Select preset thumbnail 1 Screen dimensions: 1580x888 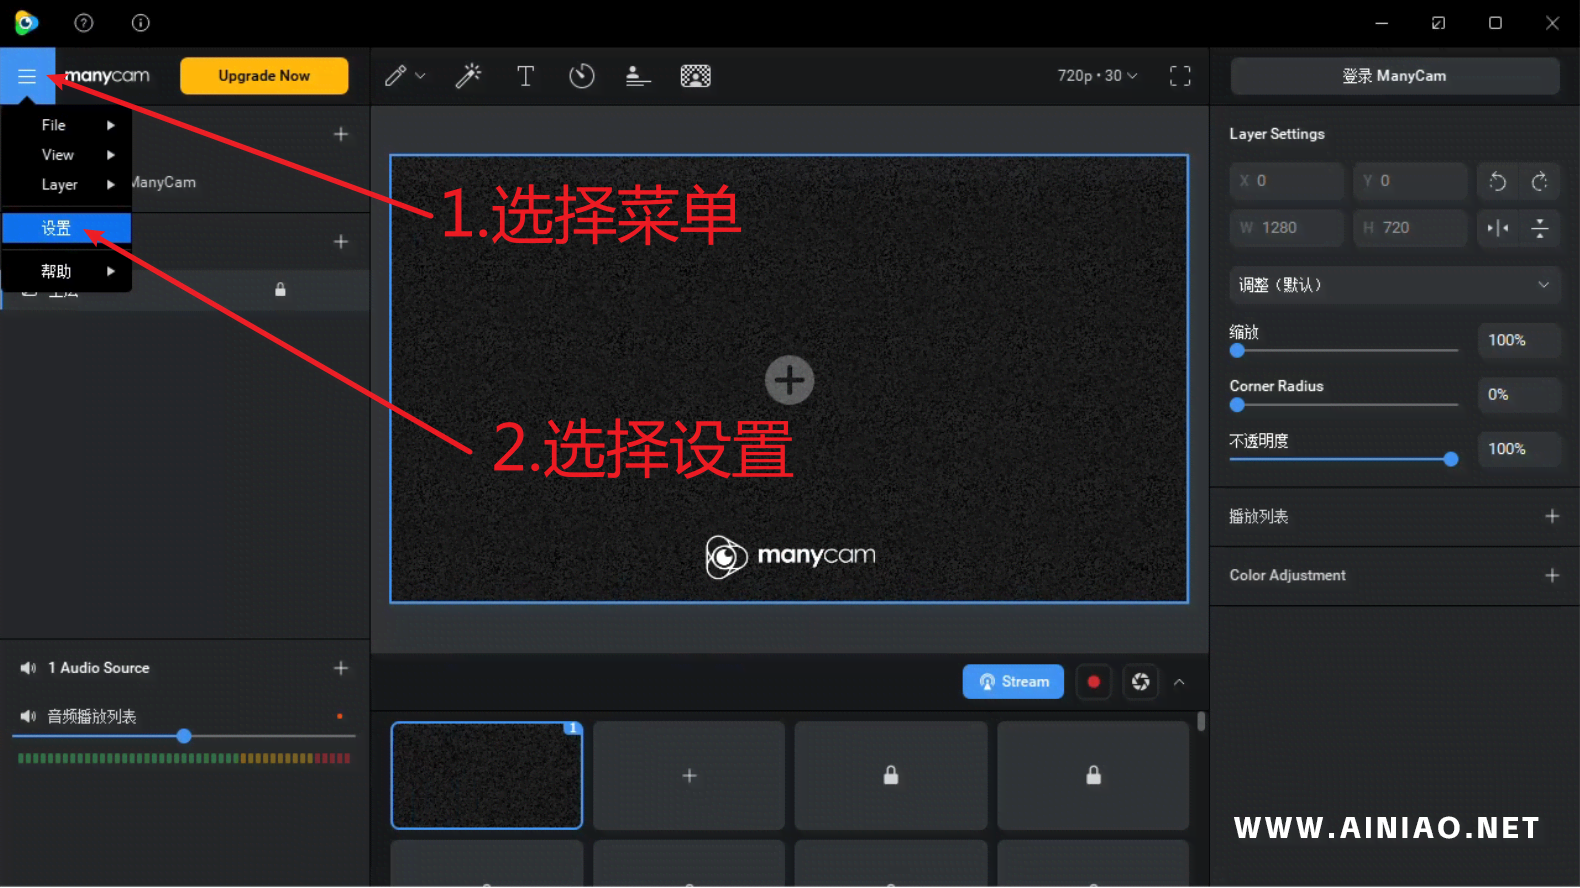point(487,776)
